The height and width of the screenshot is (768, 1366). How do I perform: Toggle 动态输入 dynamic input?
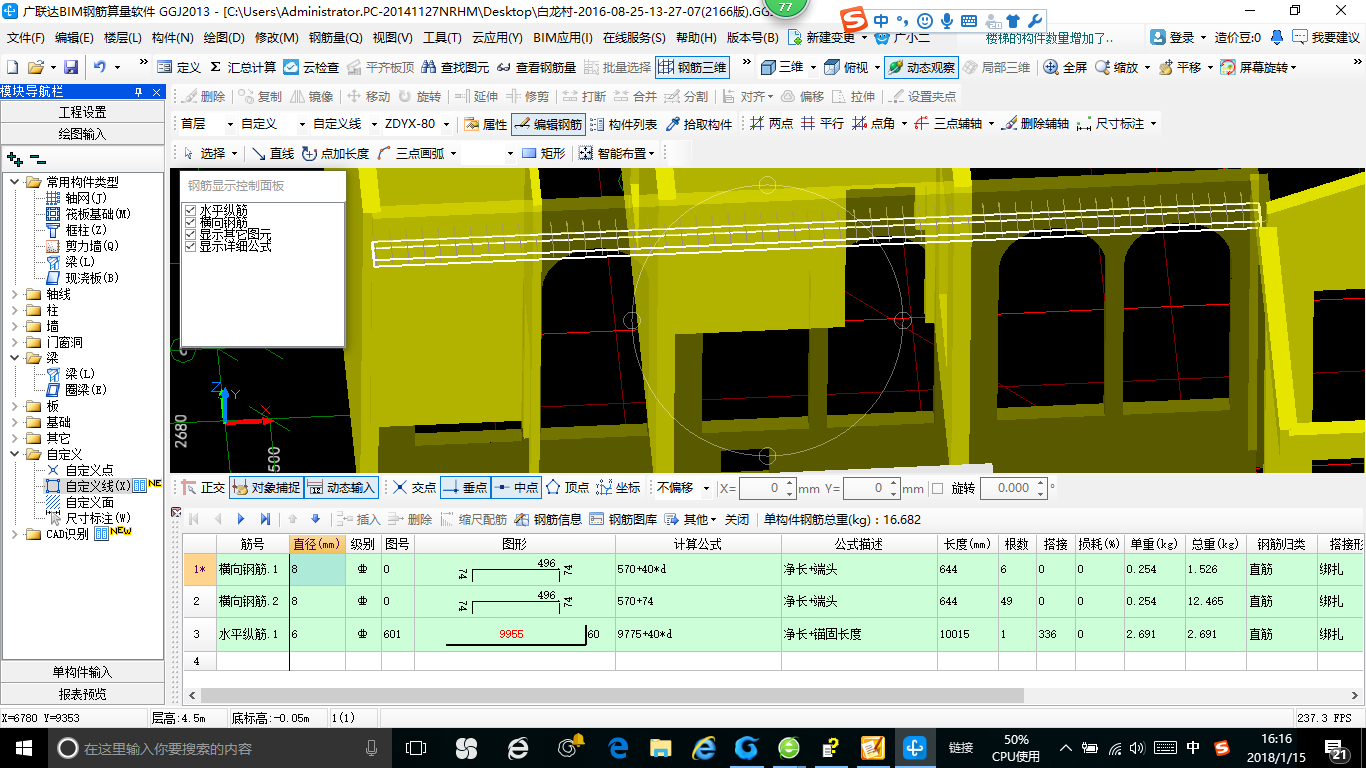(342, 488)
